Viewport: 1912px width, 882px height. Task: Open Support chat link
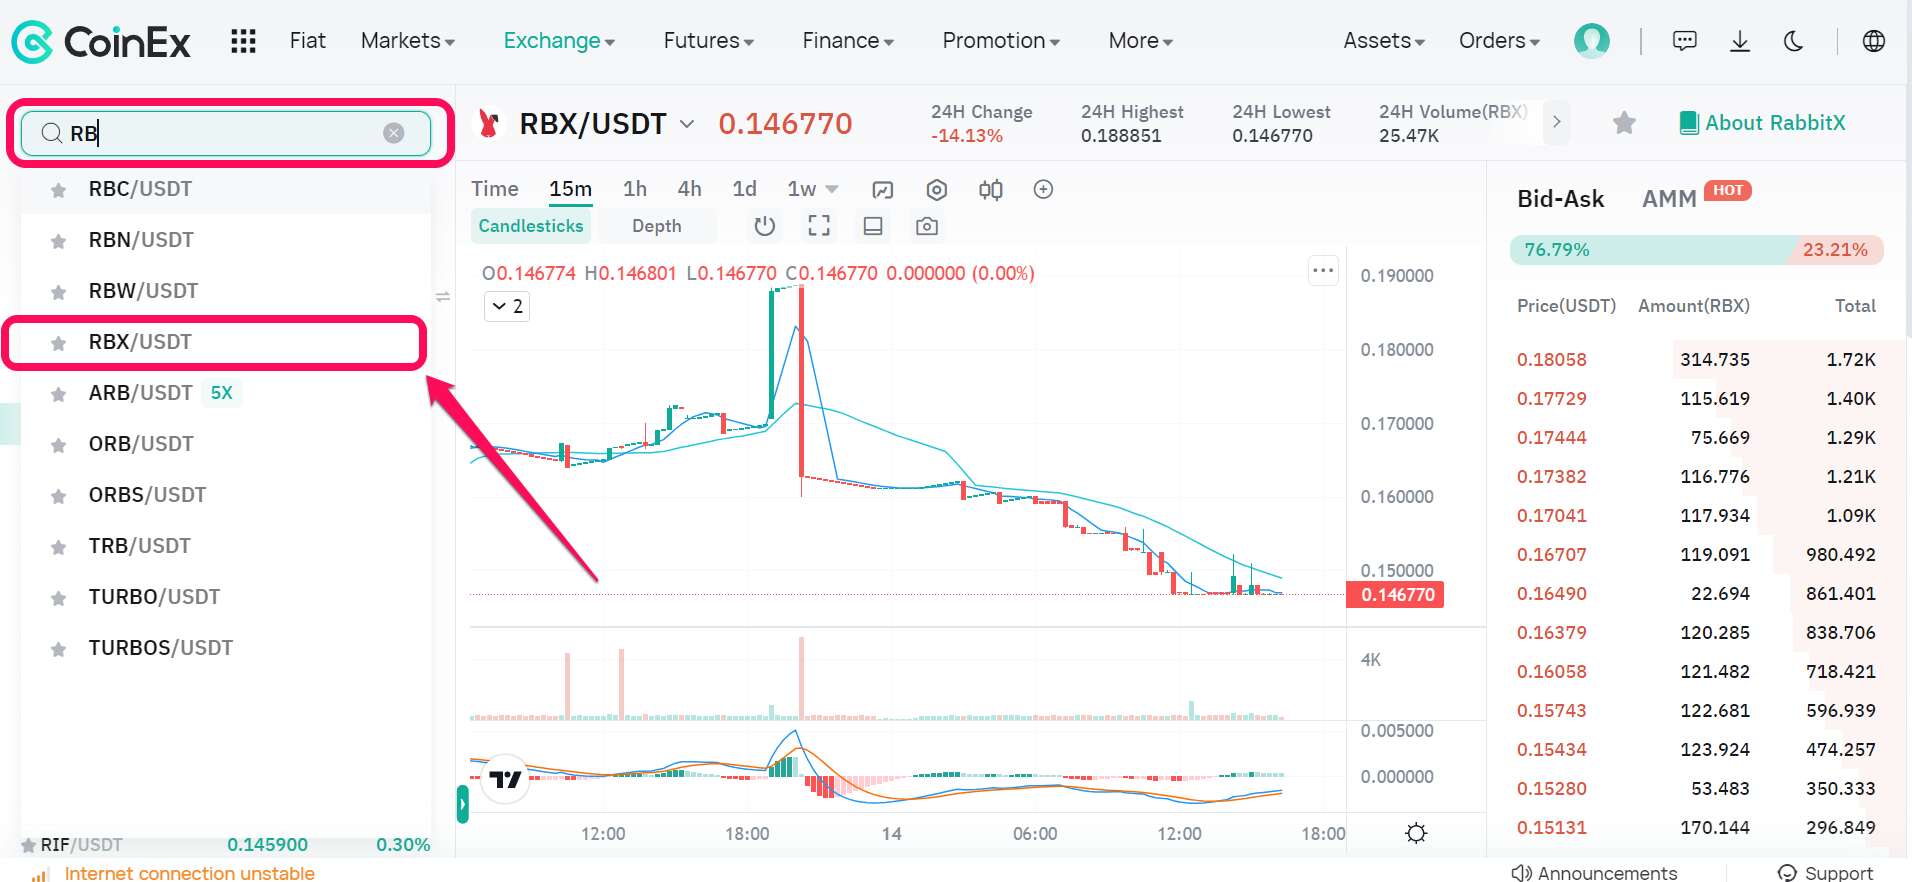click(x=1825, y=873)
